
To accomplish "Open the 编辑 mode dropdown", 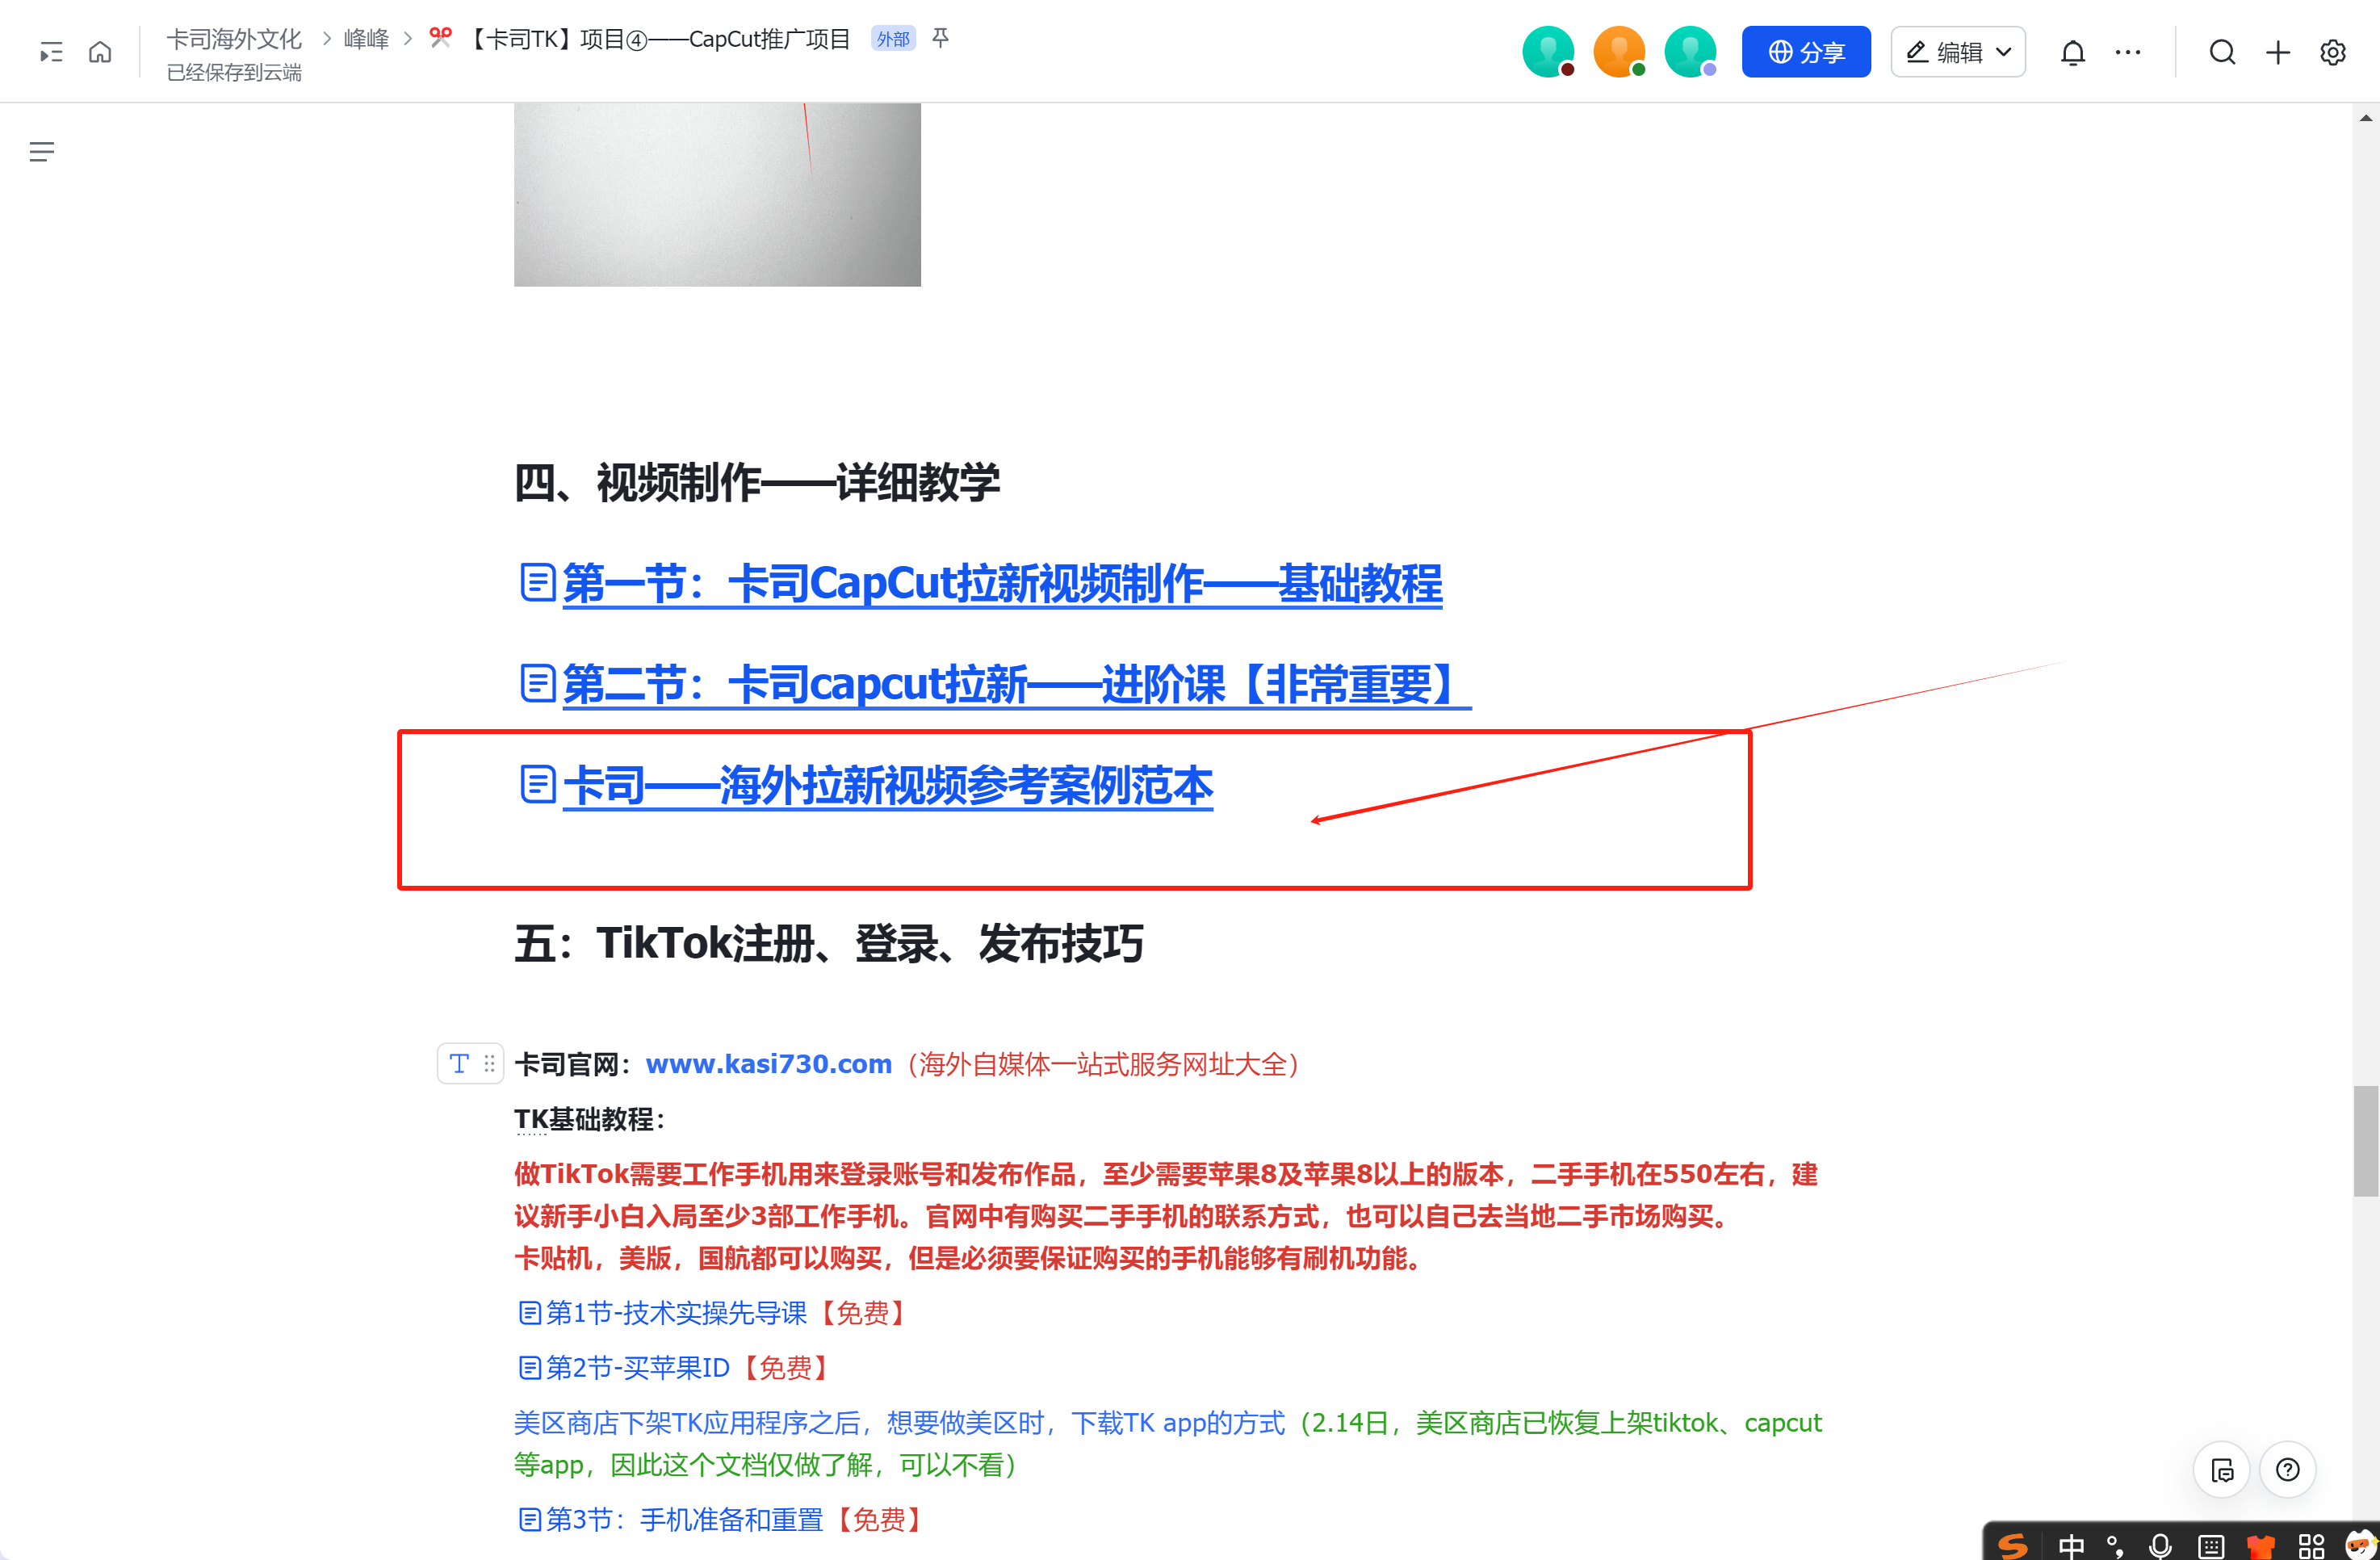I will (1958, 52).
